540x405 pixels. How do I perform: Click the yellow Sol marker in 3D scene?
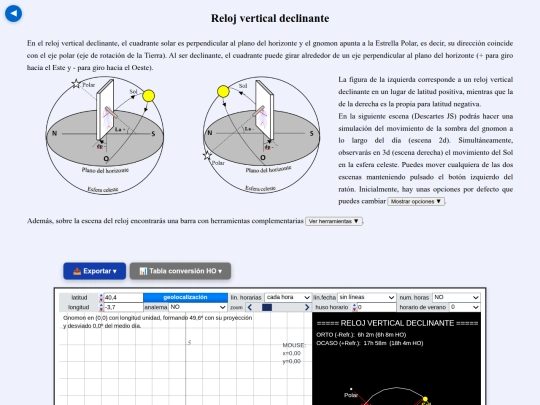(425, 399)
